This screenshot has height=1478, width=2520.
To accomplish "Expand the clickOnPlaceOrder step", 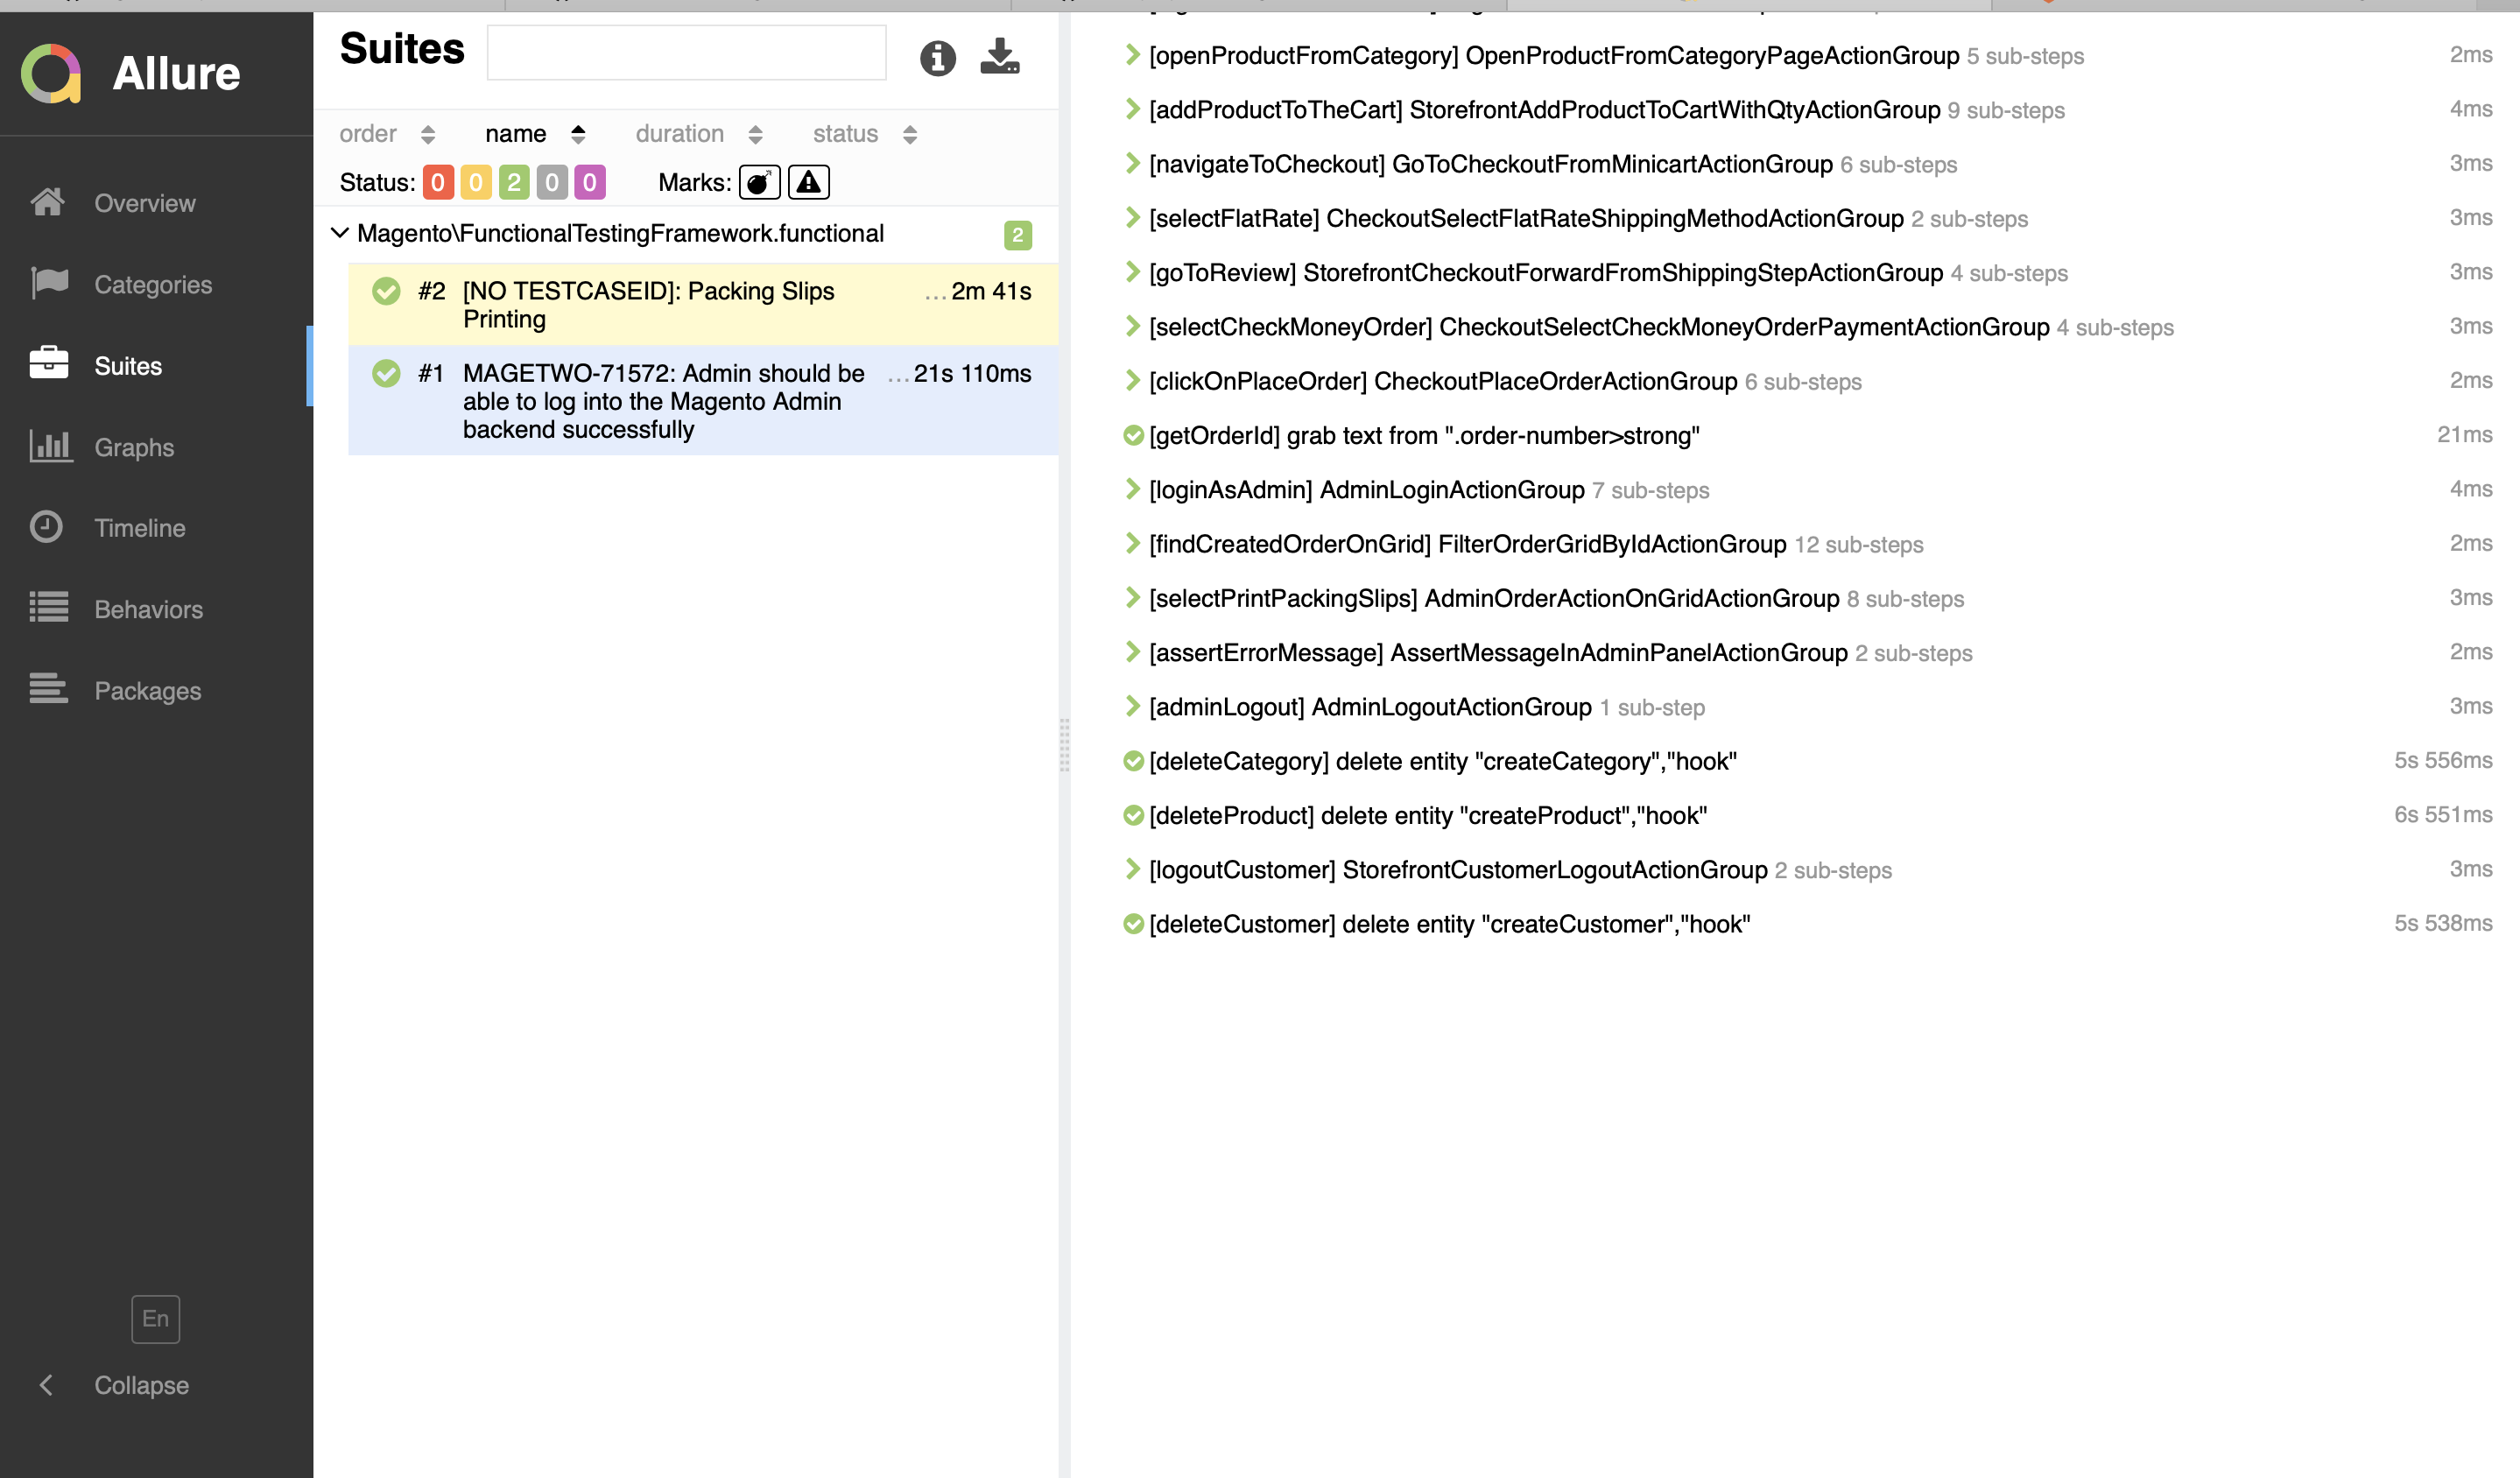I will pos(1132,380).
